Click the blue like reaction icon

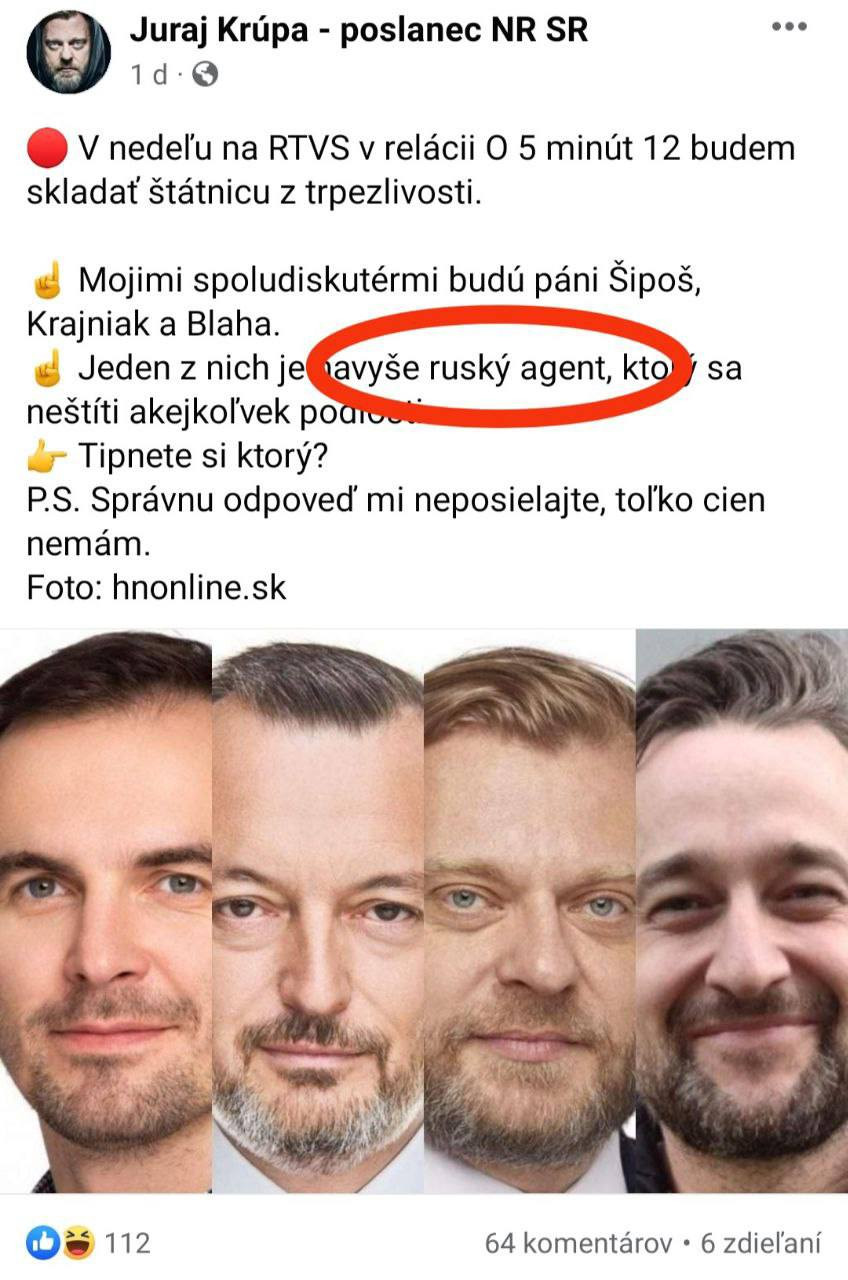44,1243
